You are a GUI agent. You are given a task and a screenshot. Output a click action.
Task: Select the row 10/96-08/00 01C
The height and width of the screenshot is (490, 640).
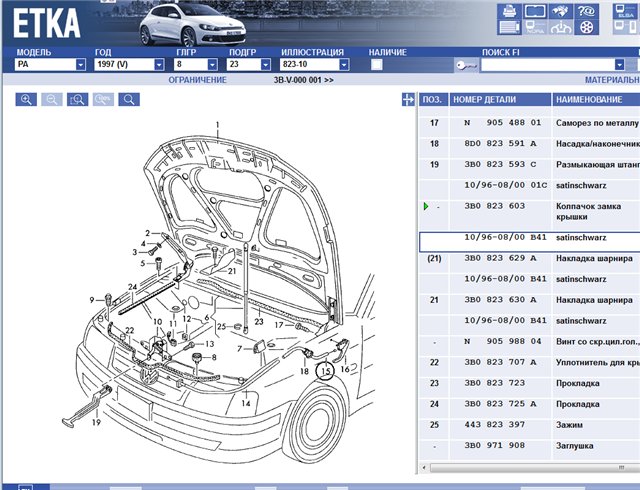click(x=505, y=185)
